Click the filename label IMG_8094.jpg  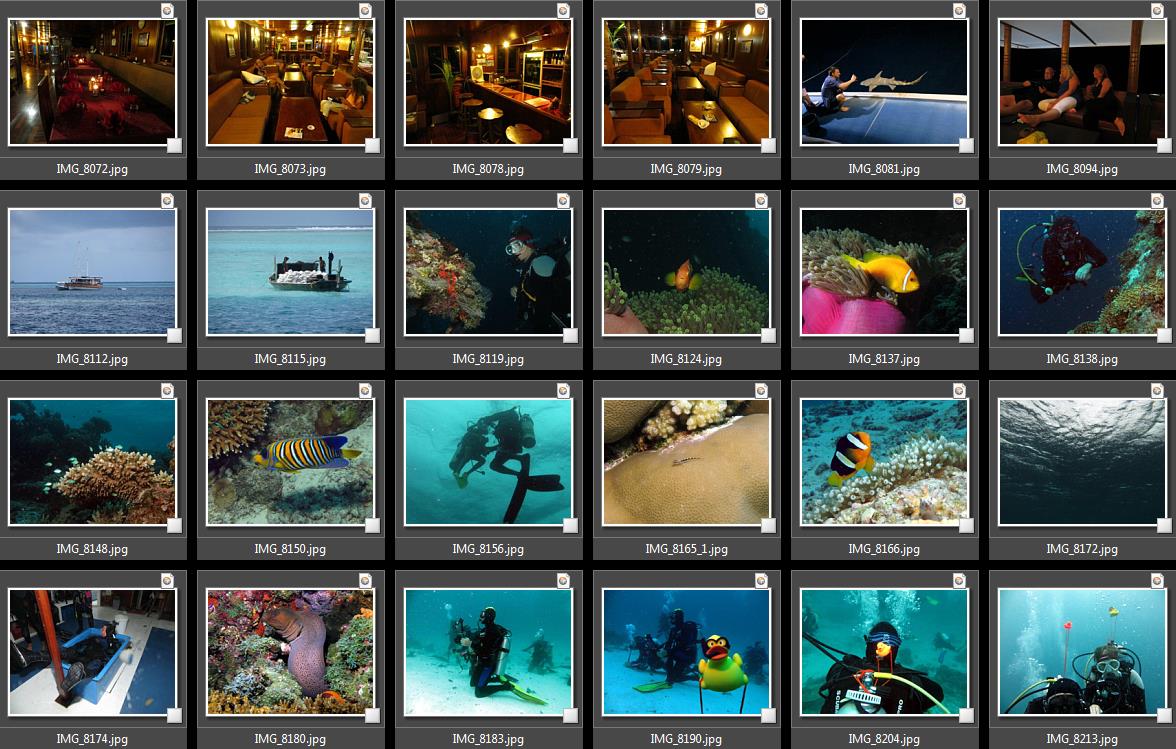point(1082,169)
